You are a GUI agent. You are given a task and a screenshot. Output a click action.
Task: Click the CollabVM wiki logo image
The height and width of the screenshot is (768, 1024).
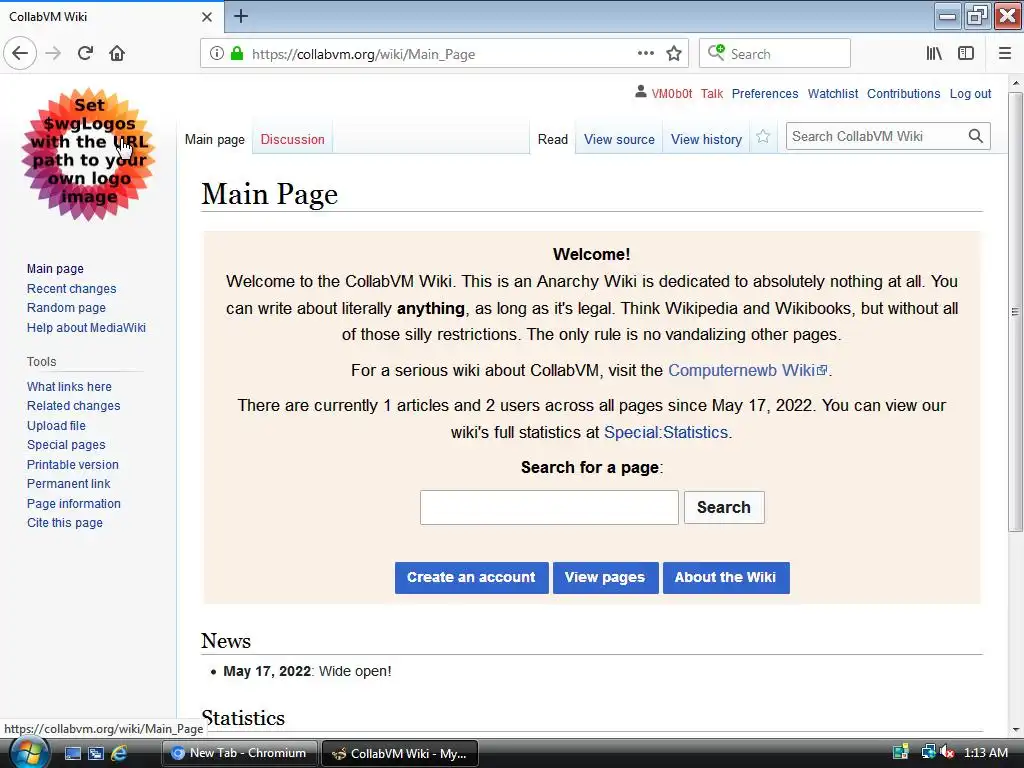(x=89, y=154)
